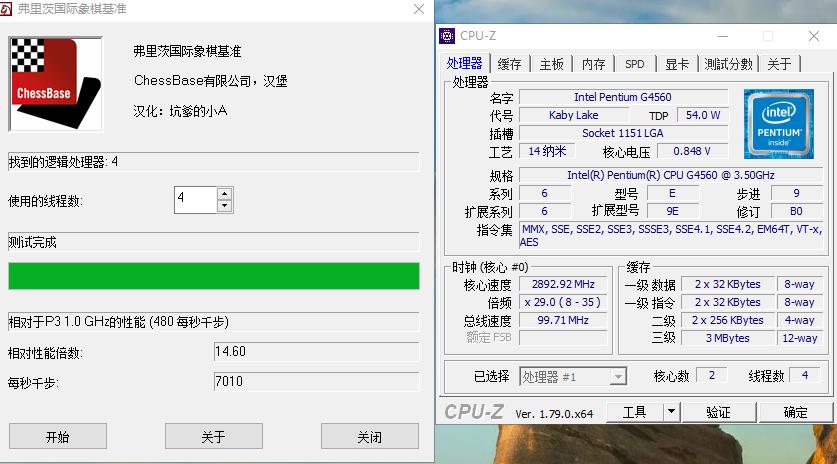
Task: Decrease thread count with down spinner arrow
Action: click(225, 206)
